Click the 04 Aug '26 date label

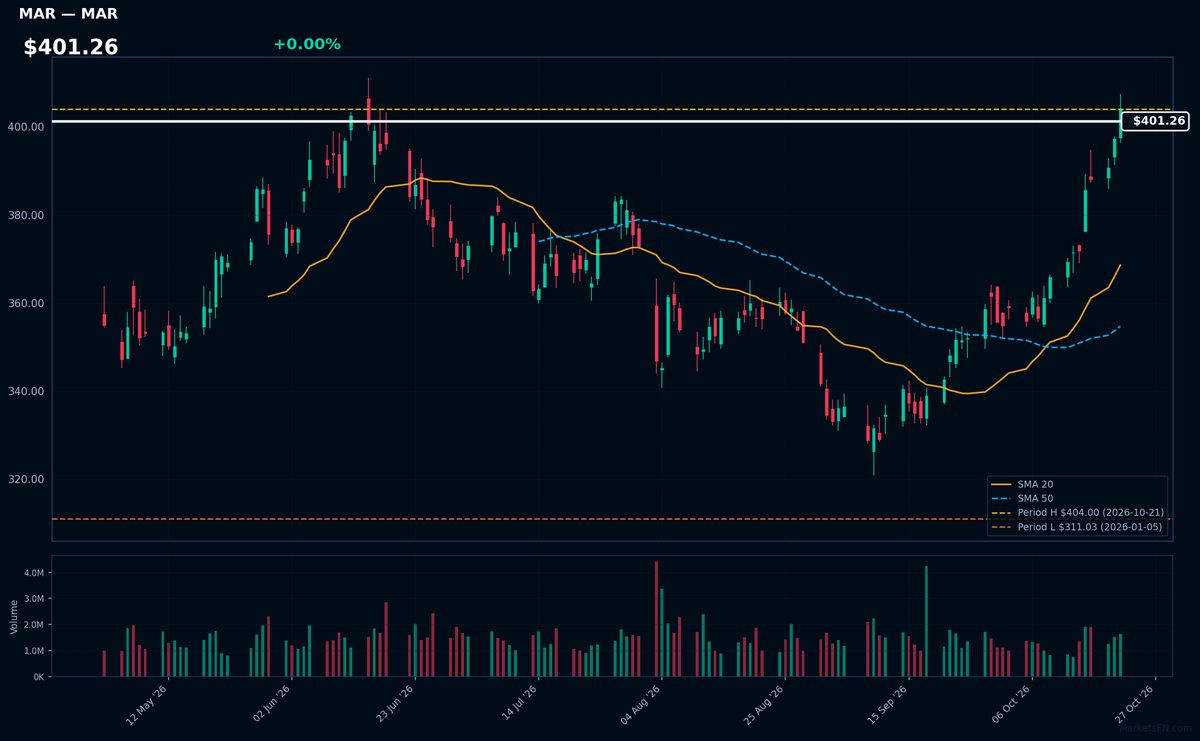pyautogui.click(x=641, y=704)
